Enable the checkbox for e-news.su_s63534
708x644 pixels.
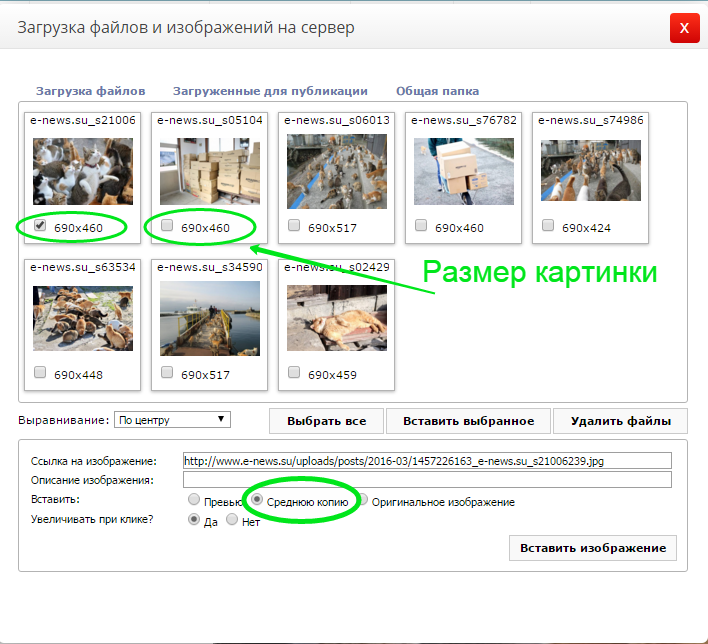40,373
